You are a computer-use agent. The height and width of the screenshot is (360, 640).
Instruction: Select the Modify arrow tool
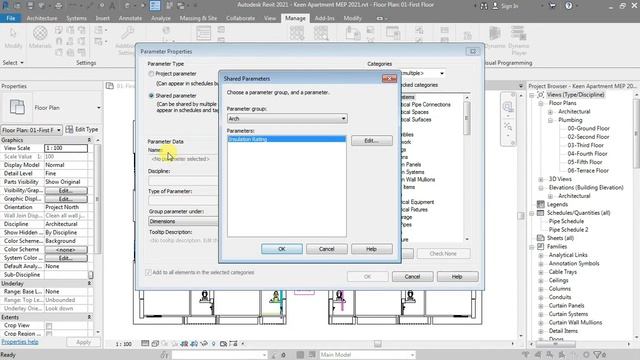click(x=13, y=38)
